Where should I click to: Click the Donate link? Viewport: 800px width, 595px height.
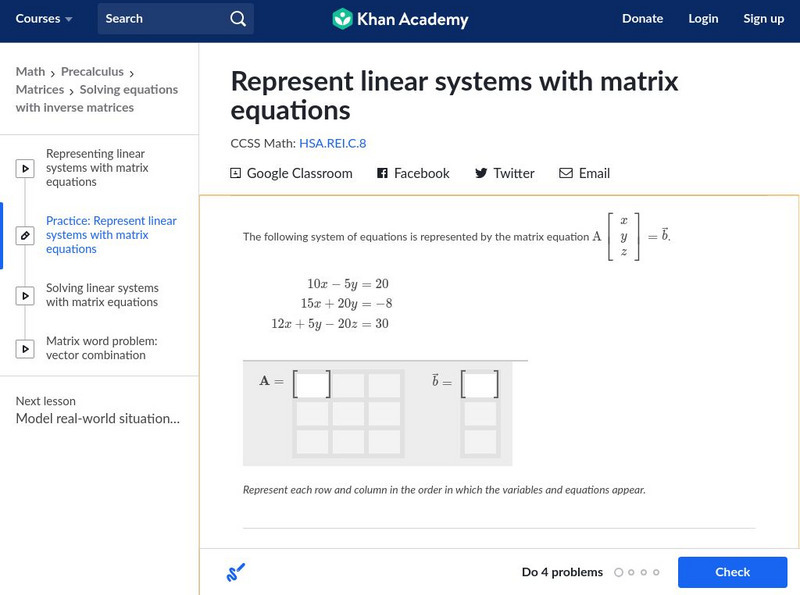[x=642, y=19]
